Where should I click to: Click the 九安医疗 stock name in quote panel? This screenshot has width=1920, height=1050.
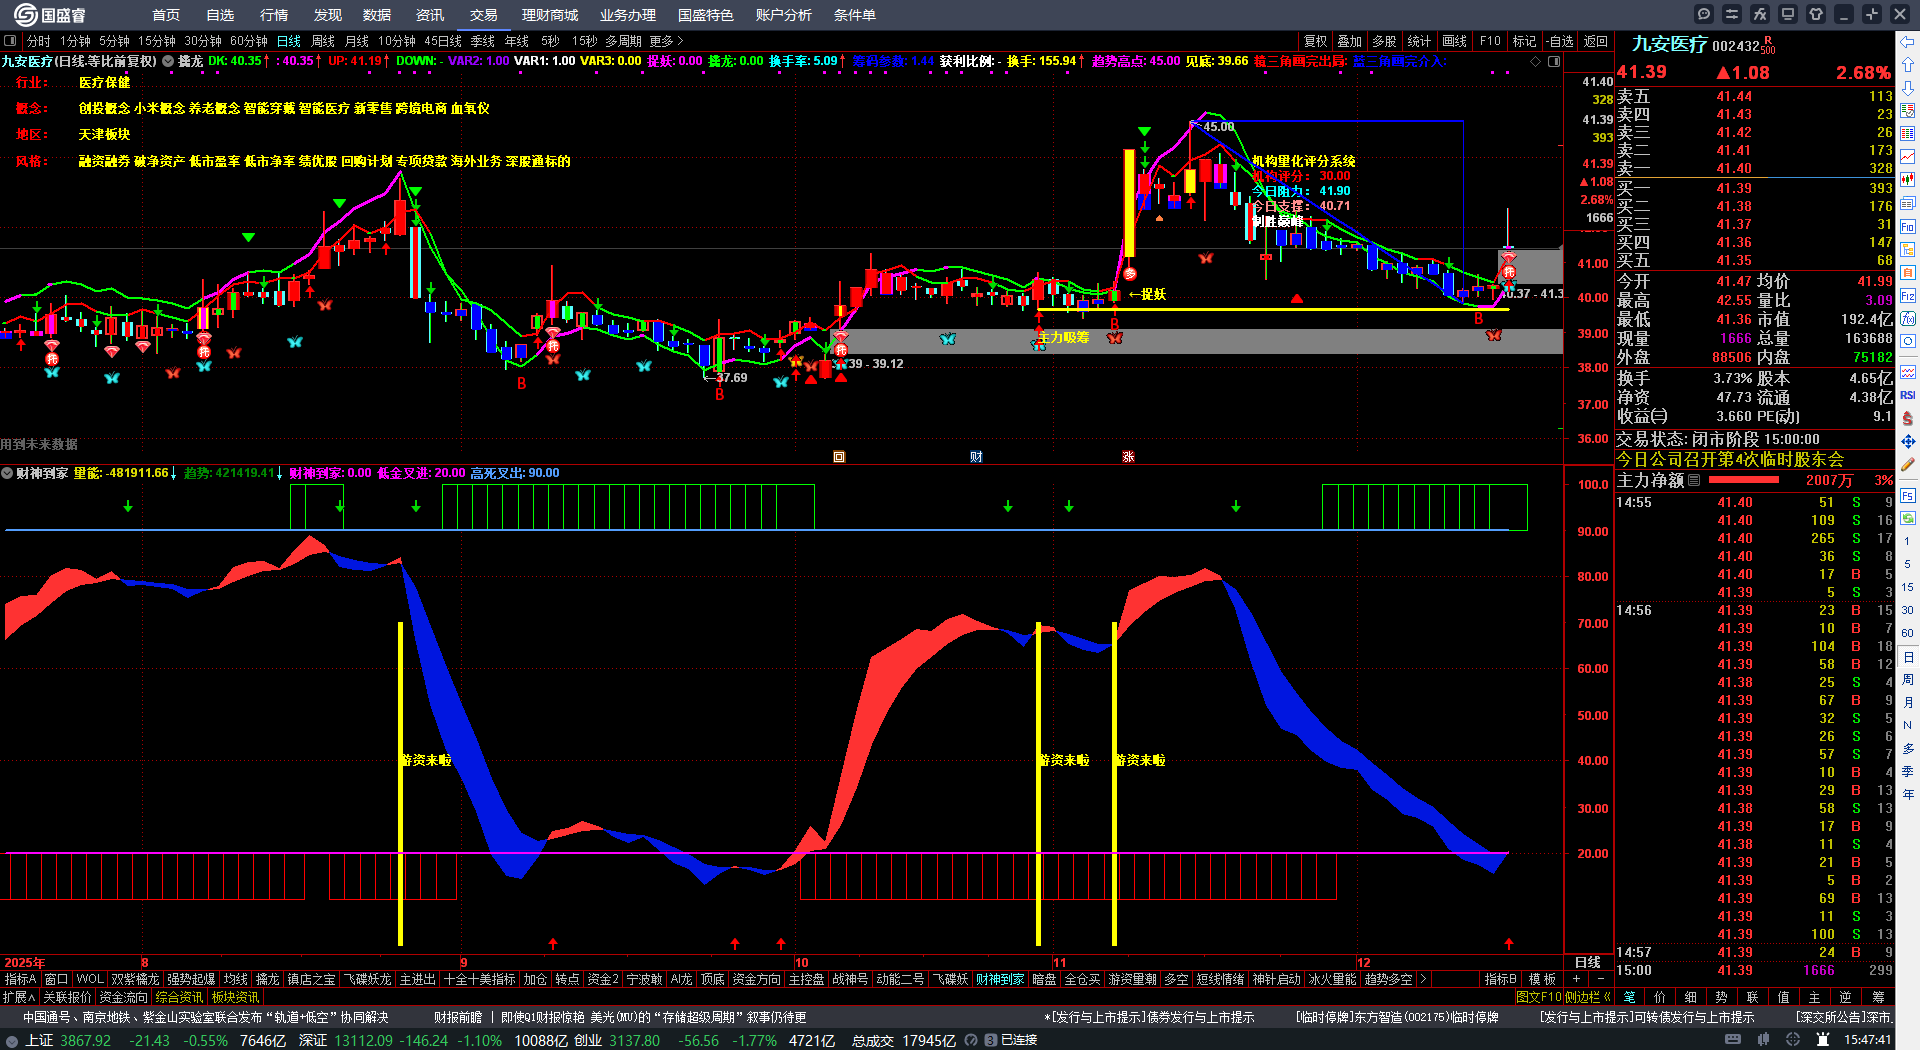(1669, 44)
